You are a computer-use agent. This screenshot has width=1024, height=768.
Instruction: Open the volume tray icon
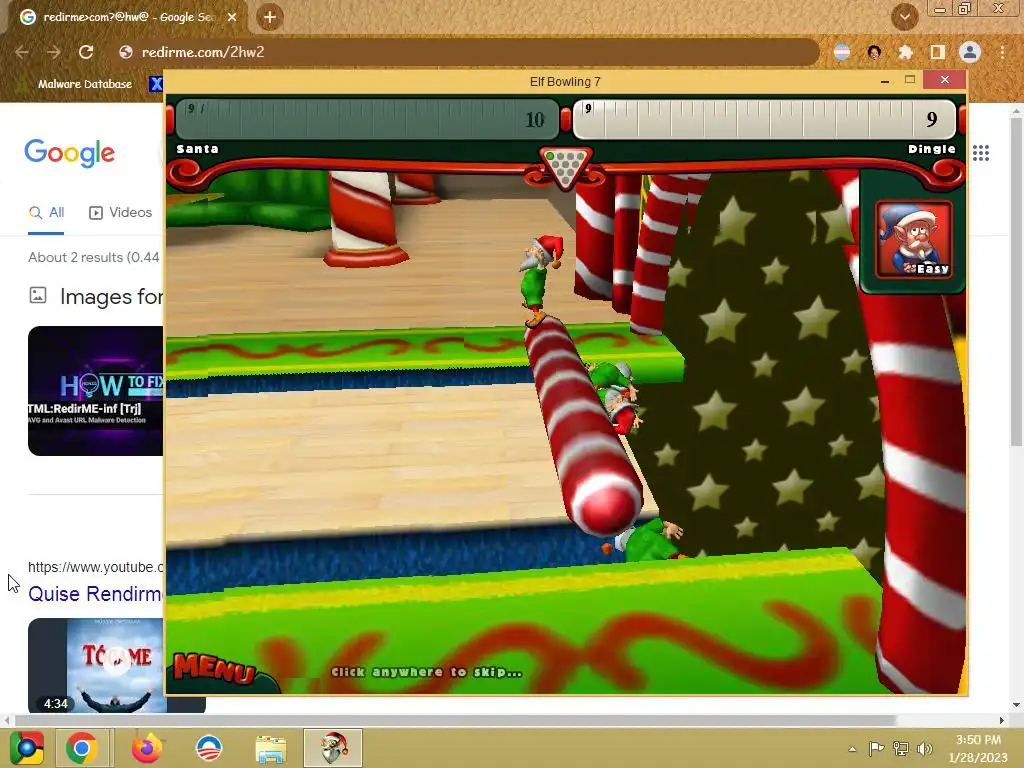pyautogui.click(x=925, y=749)
